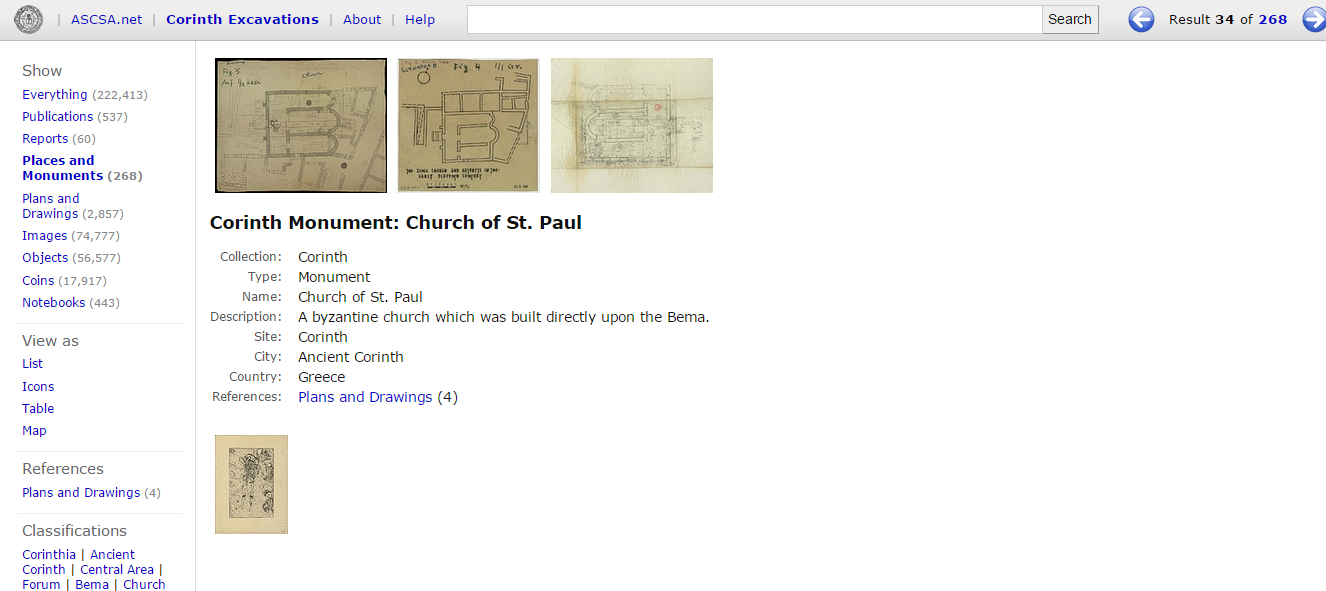This screenshot has width=1326, height=591.
Task: View results as Table
Action: [x=38, y=408]
